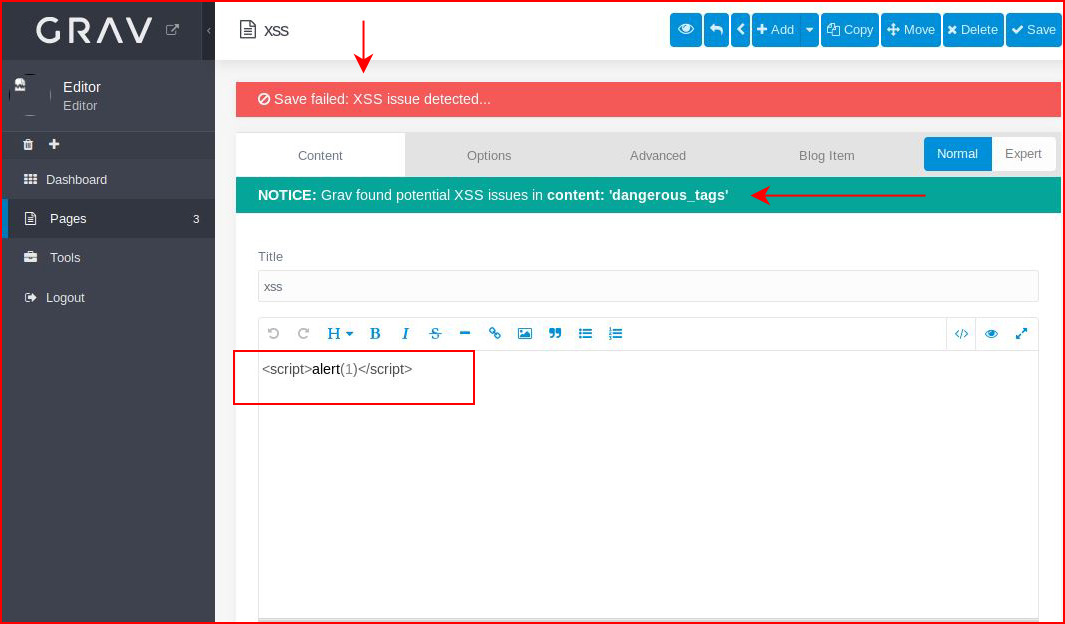The height and width of the screenshot is (624, 1065).
Task: Insert a blockquote
Action: coord(555,333)
